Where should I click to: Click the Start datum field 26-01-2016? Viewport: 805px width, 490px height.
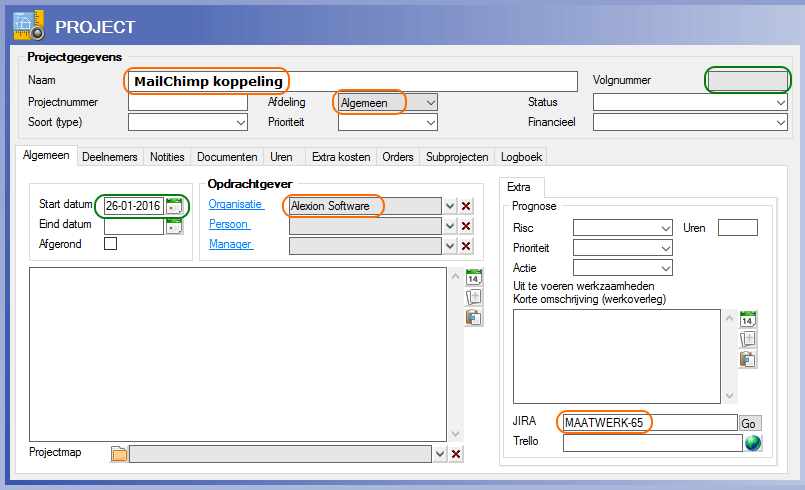point(134,206)
